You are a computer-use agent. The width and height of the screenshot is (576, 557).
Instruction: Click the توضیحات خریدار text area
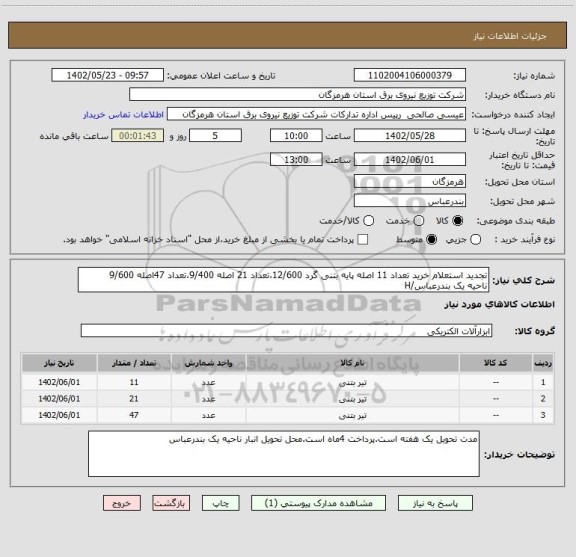284,454
